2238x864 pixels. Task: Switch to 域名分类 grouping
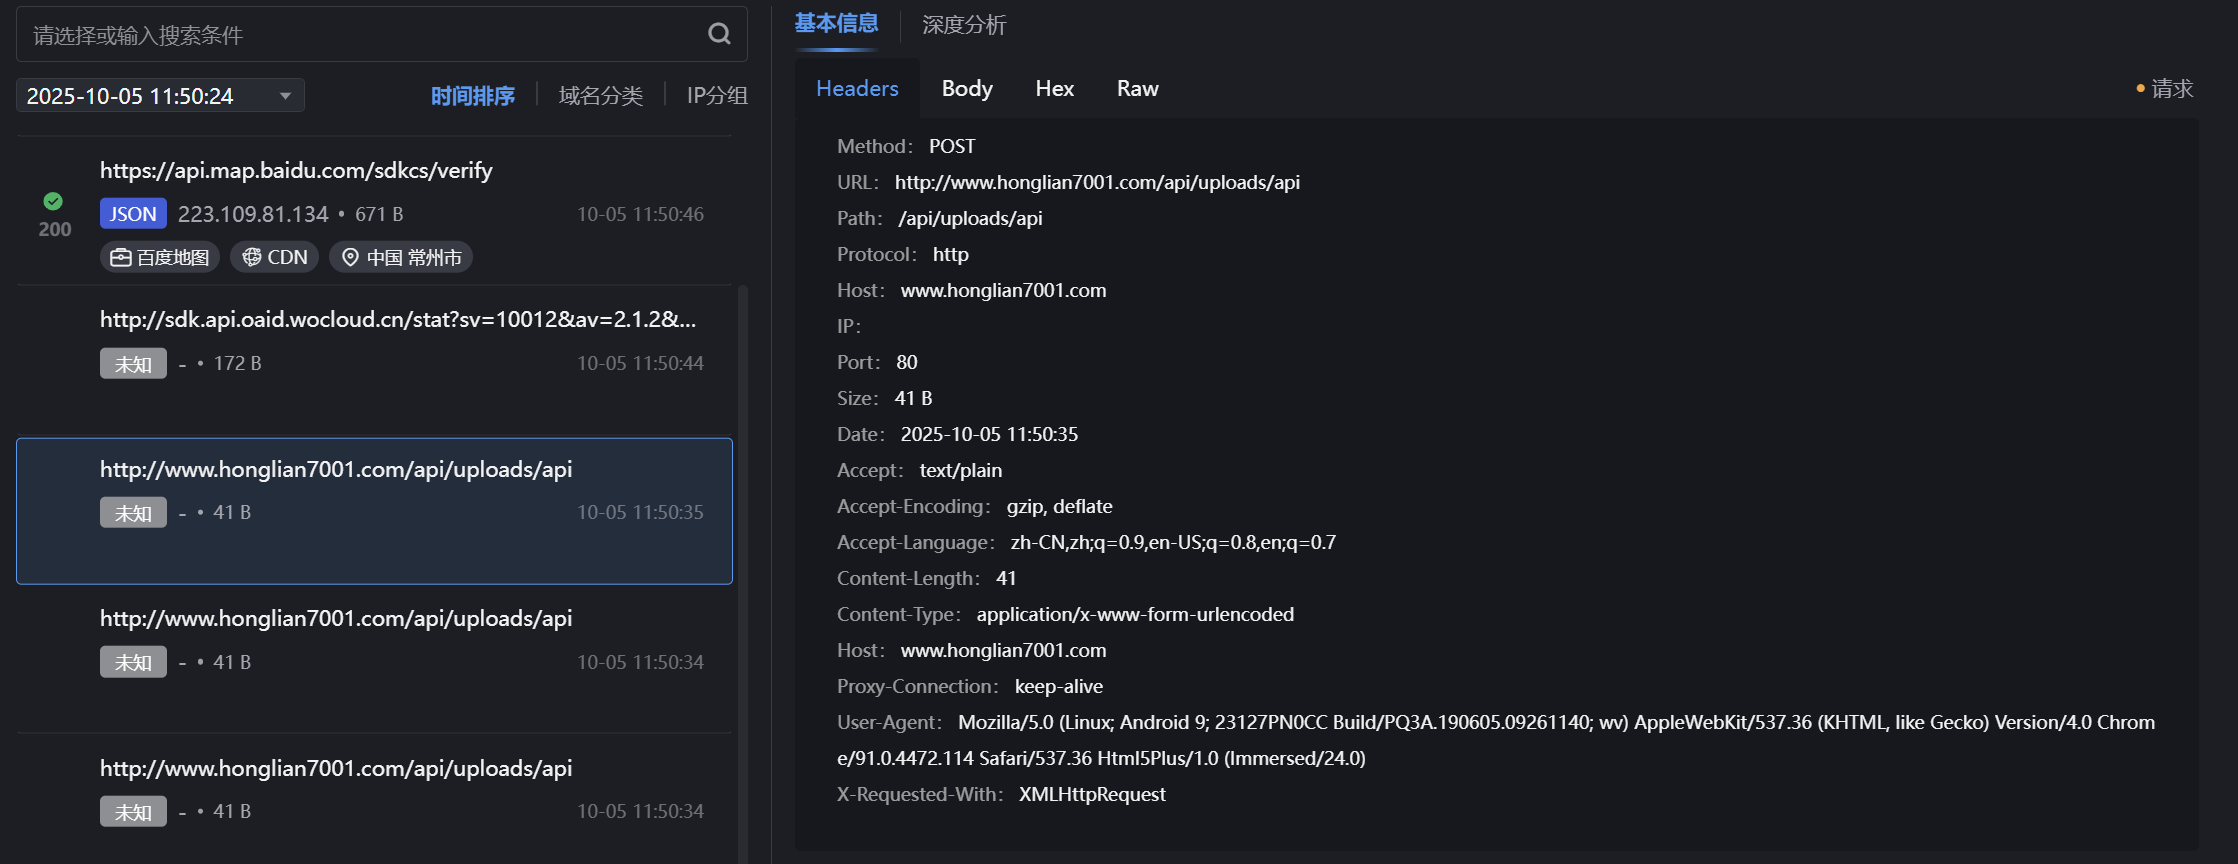pos(600,96)
